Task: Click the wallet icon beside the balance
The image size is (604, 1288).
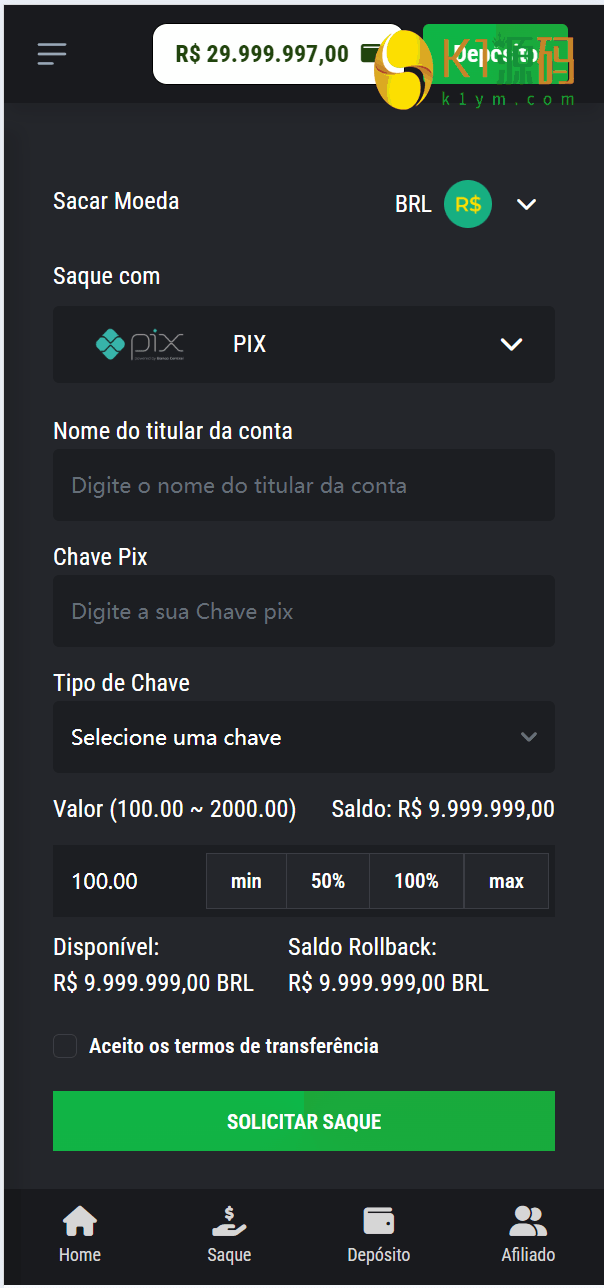Action: 370,54
